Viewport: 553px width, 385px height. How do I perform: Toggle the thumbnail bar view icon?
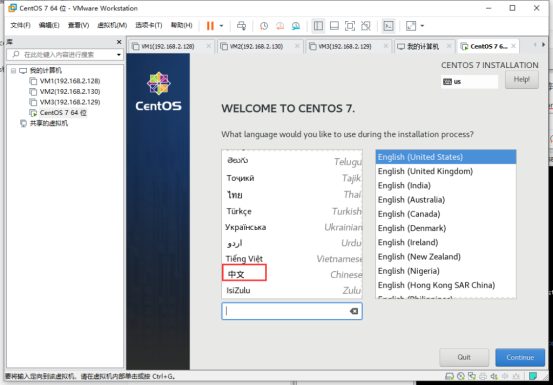[334, 26]
